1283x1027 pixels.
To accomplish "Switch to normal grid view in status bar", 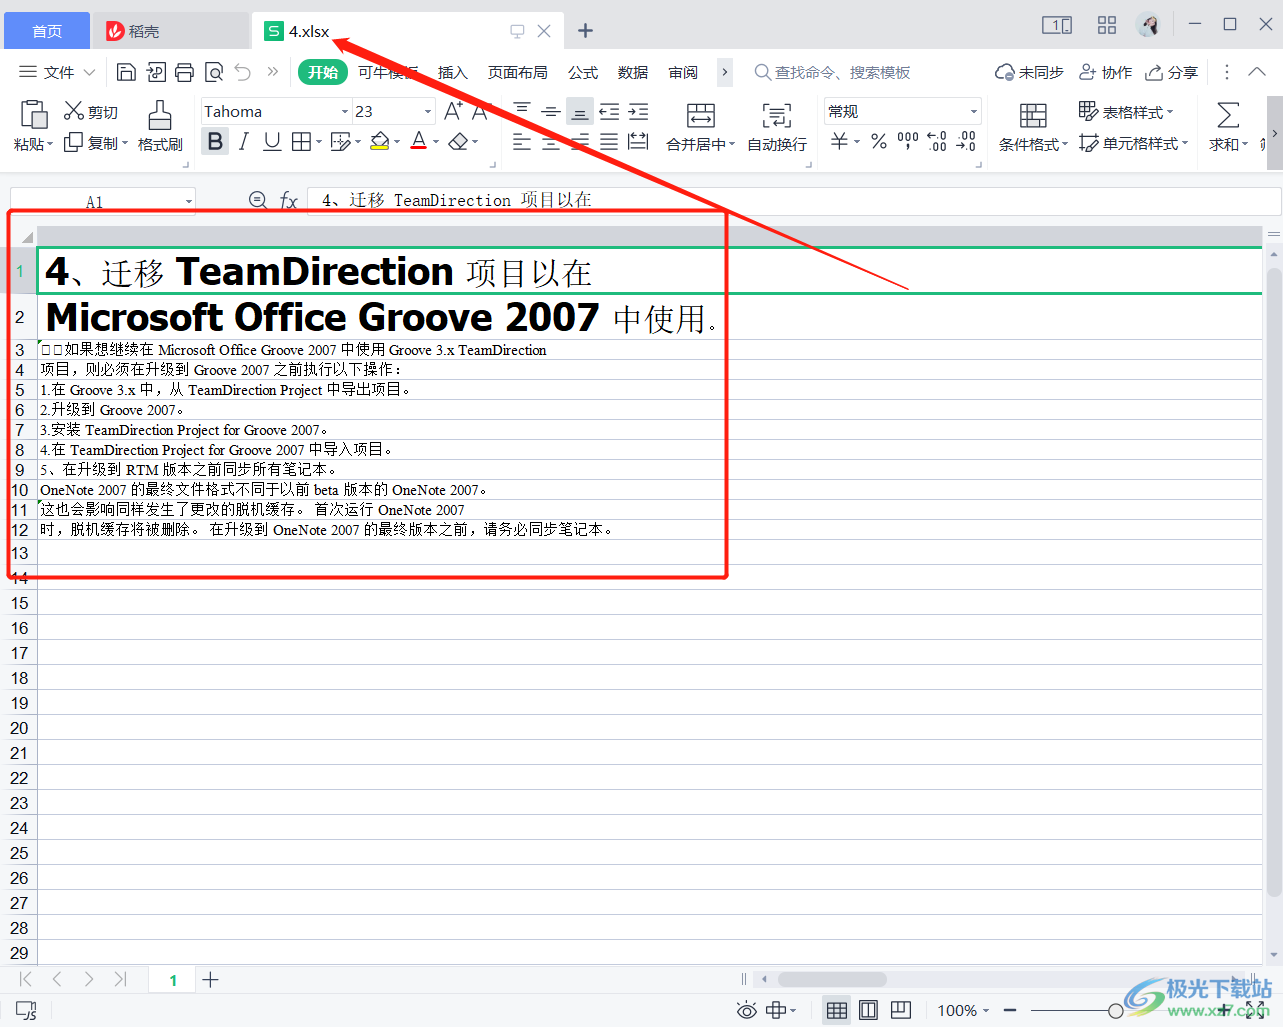I will click(837, 1010).
